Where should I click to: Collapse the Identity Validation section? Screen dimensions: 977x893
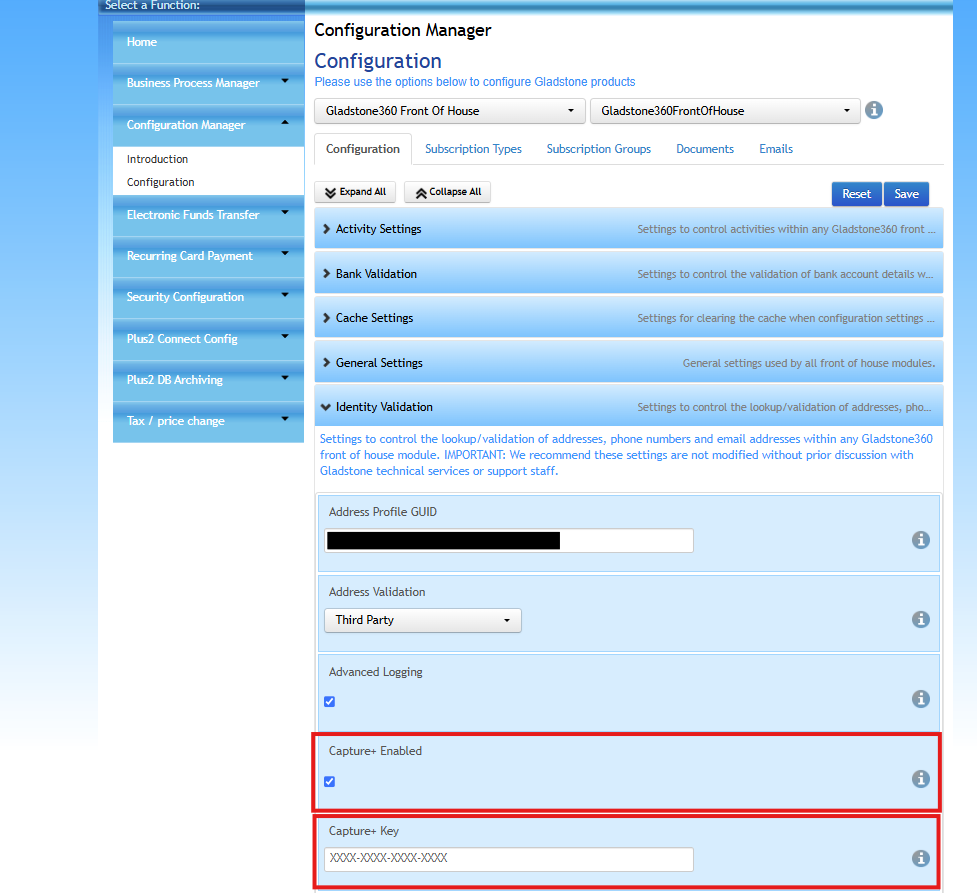[x=628, y=406]
